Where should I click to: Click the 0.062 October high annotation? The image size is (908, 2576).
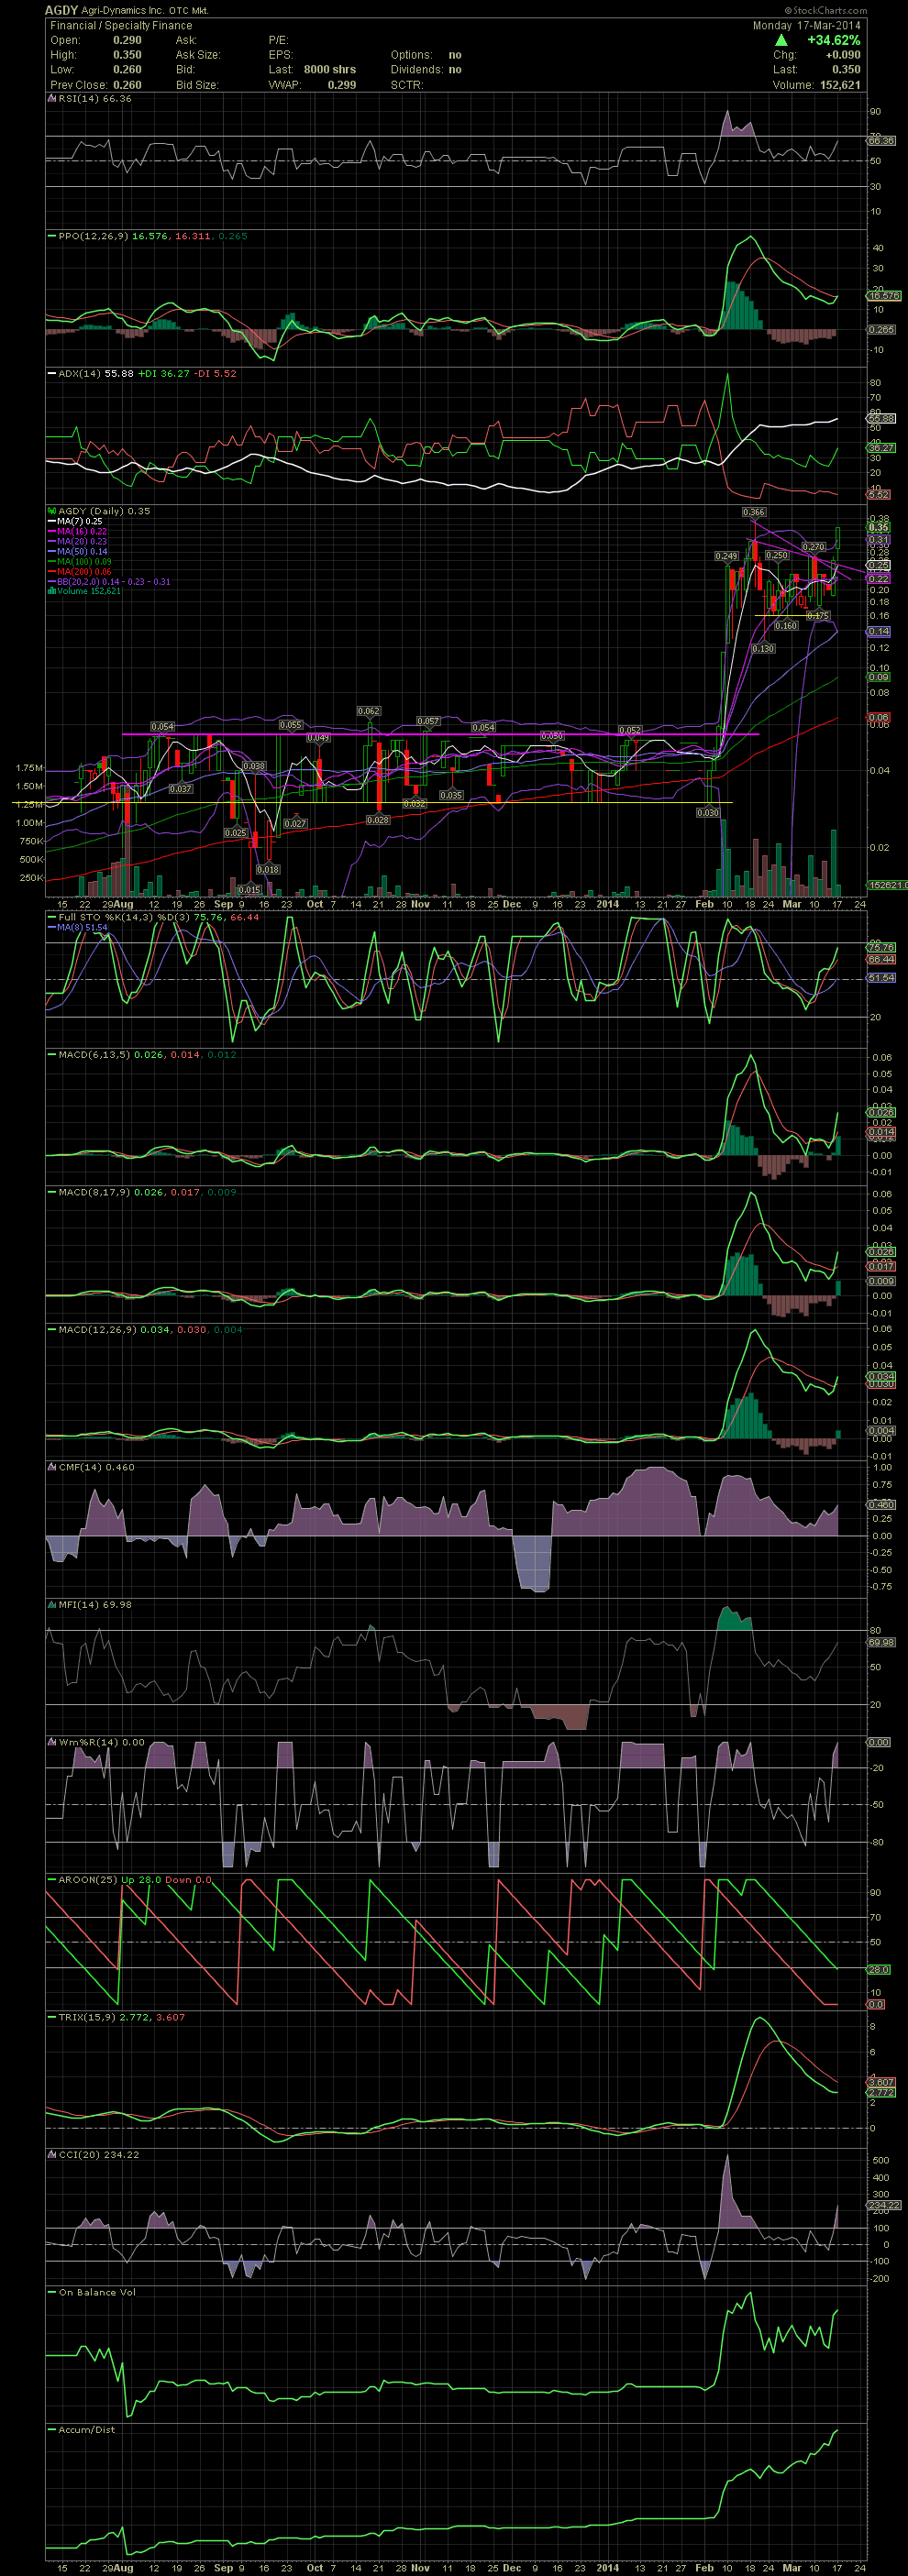(x=368, y=711)
